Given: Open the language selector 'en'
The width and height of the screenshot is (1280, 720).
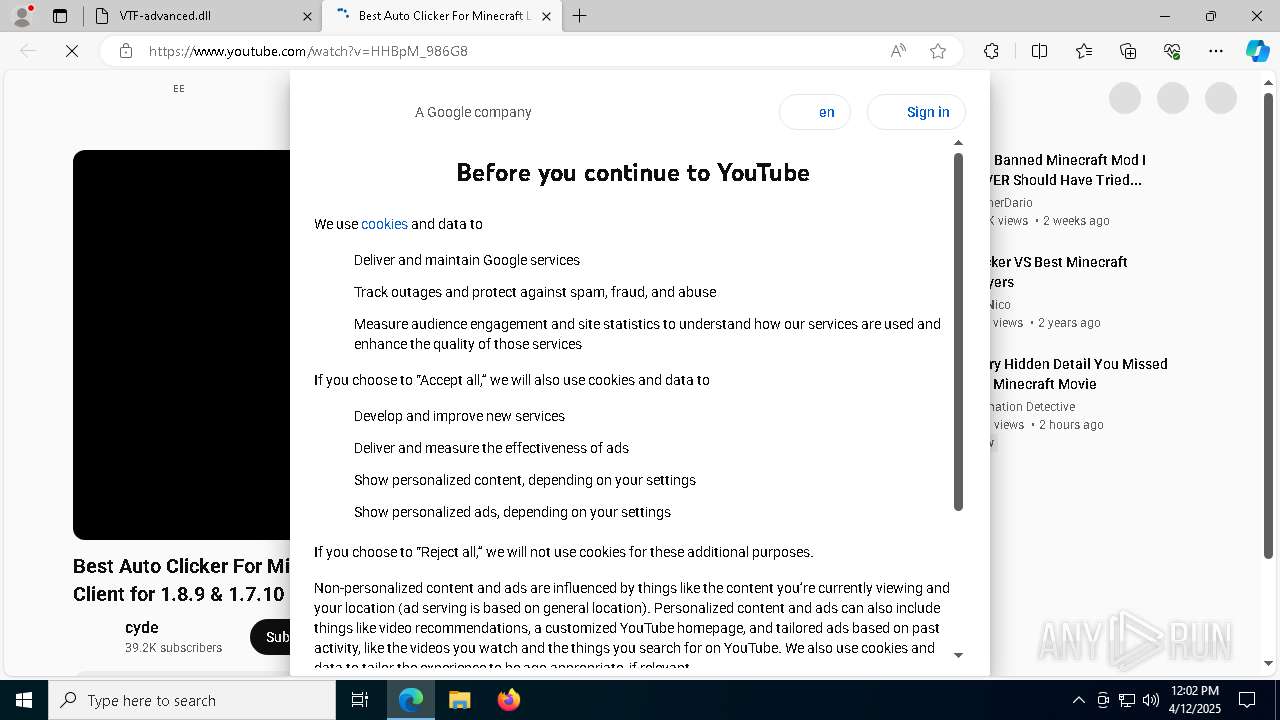Looking at the screenshot, I should [x=815, y=112].
